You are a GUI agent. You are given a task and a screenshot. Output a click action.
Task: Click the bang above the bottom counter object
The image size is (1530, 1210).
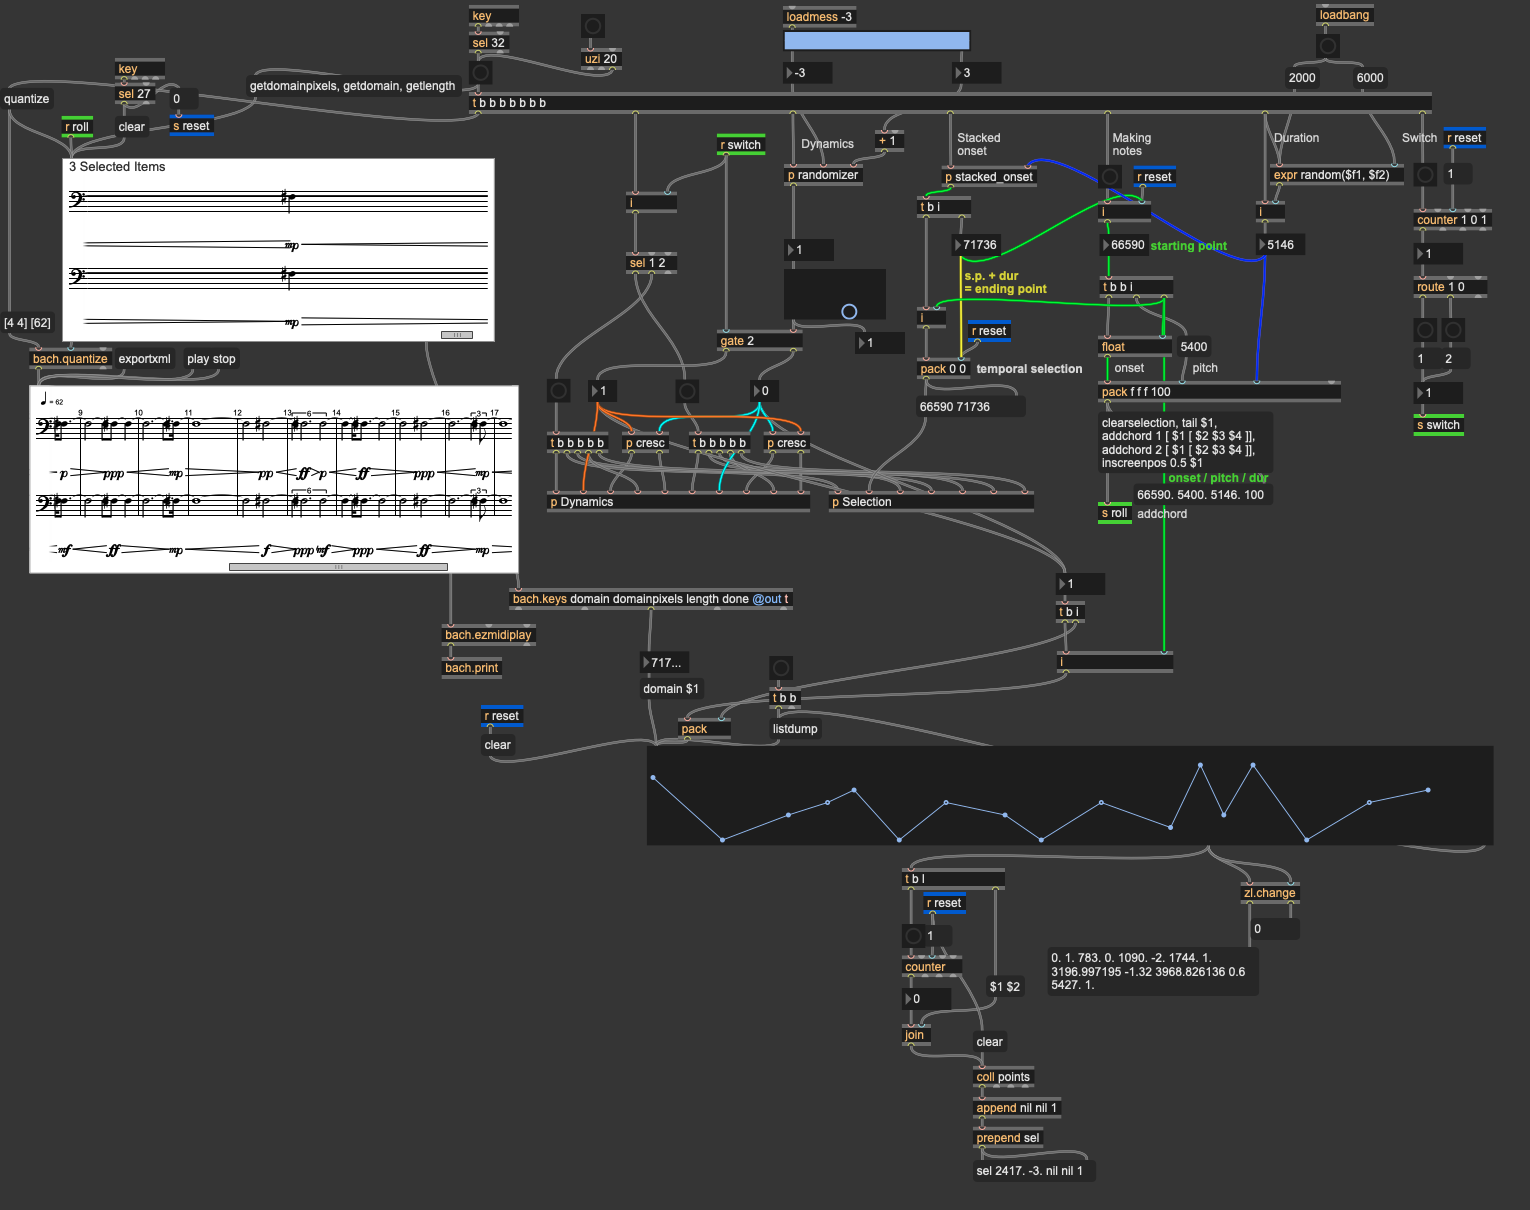tap(913, 936)
